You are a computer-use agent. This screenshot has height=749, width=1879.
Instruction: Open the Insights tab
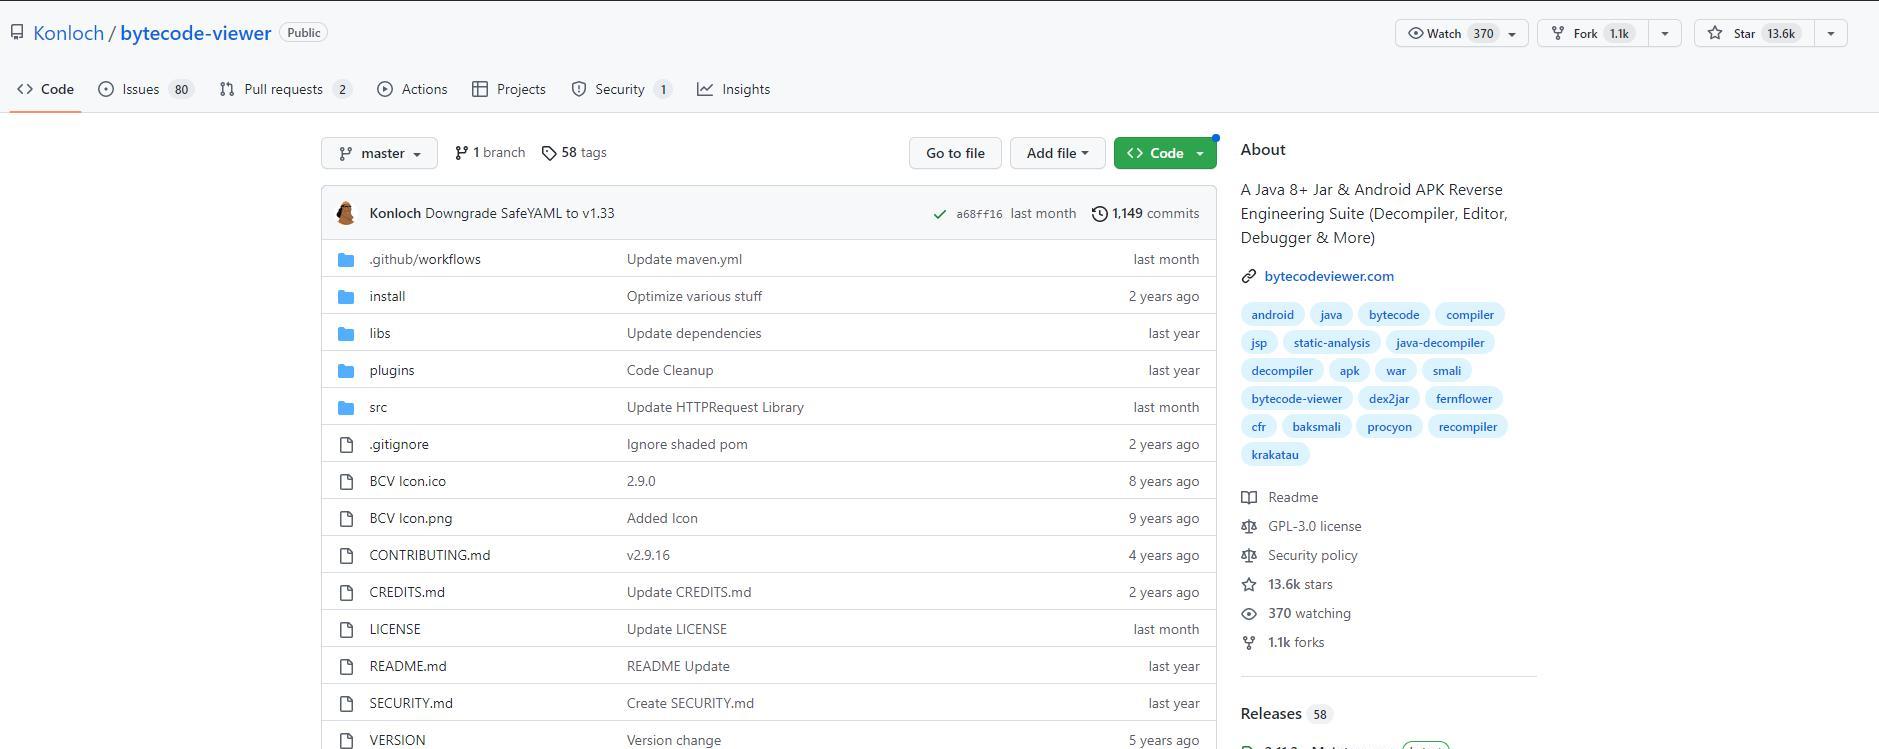[734, 89]
